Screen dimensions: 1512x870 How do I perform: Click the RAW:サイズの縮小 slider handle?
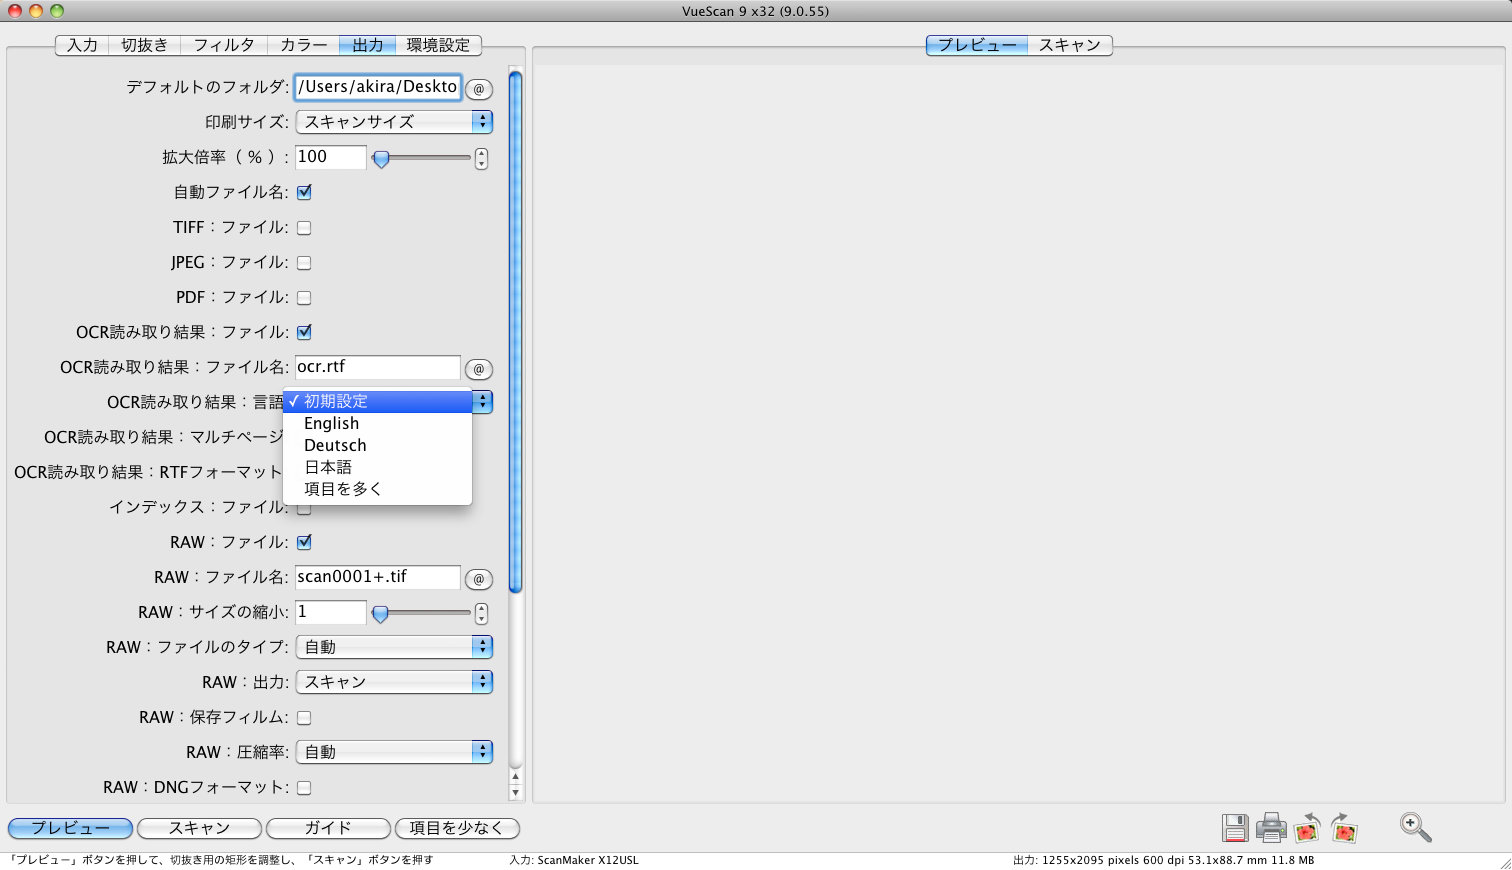(380, 613)
